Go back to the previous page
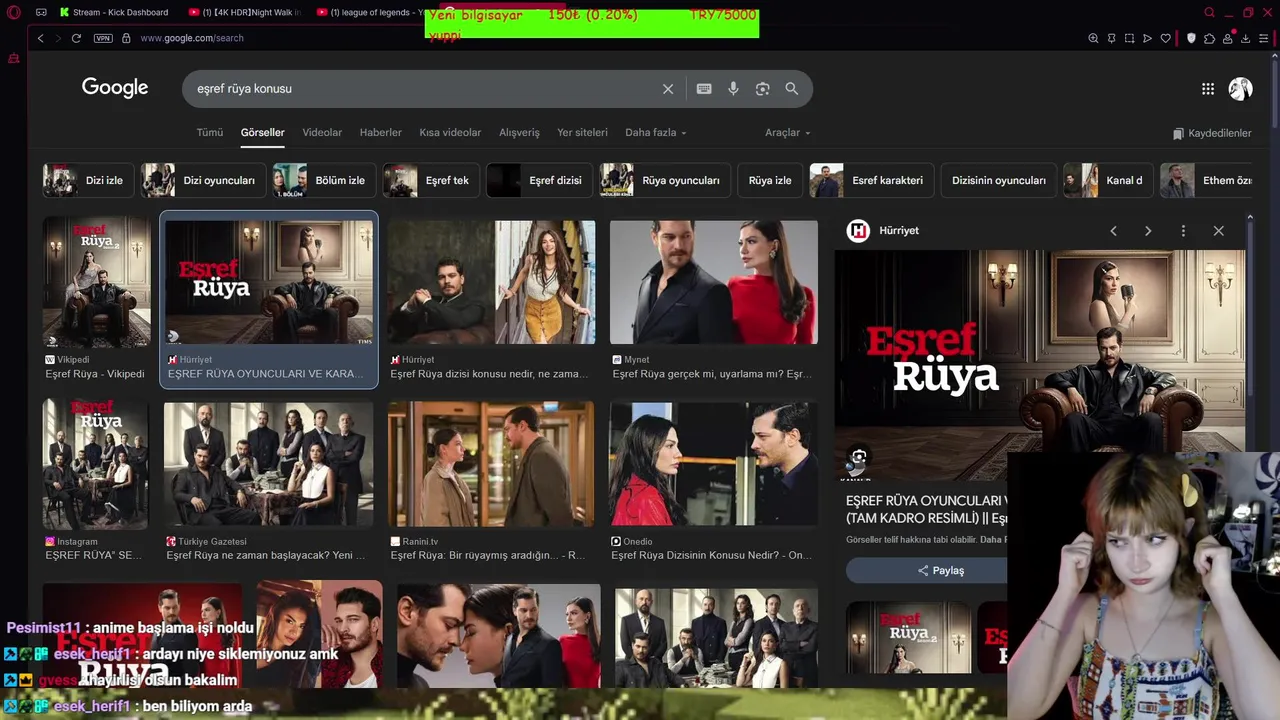 coord(40,38)
